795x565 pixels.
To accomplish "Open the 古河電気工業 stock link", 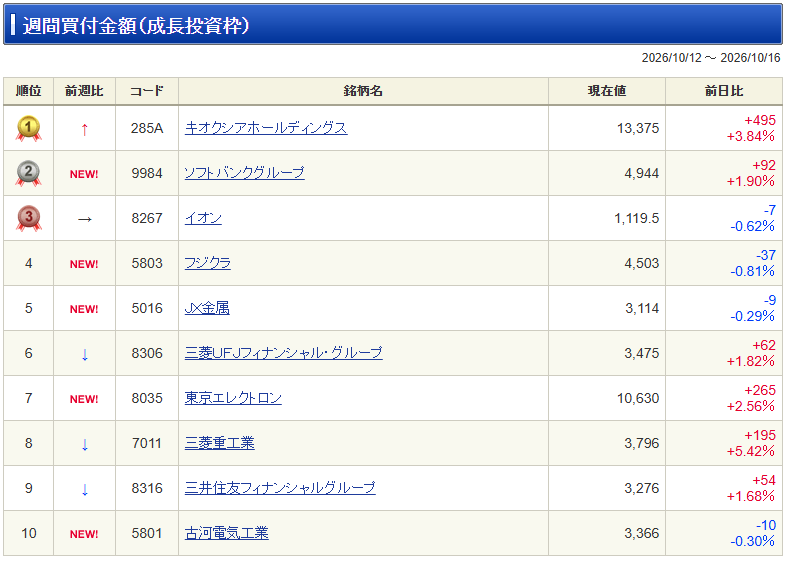I will (x=227, y=533).
